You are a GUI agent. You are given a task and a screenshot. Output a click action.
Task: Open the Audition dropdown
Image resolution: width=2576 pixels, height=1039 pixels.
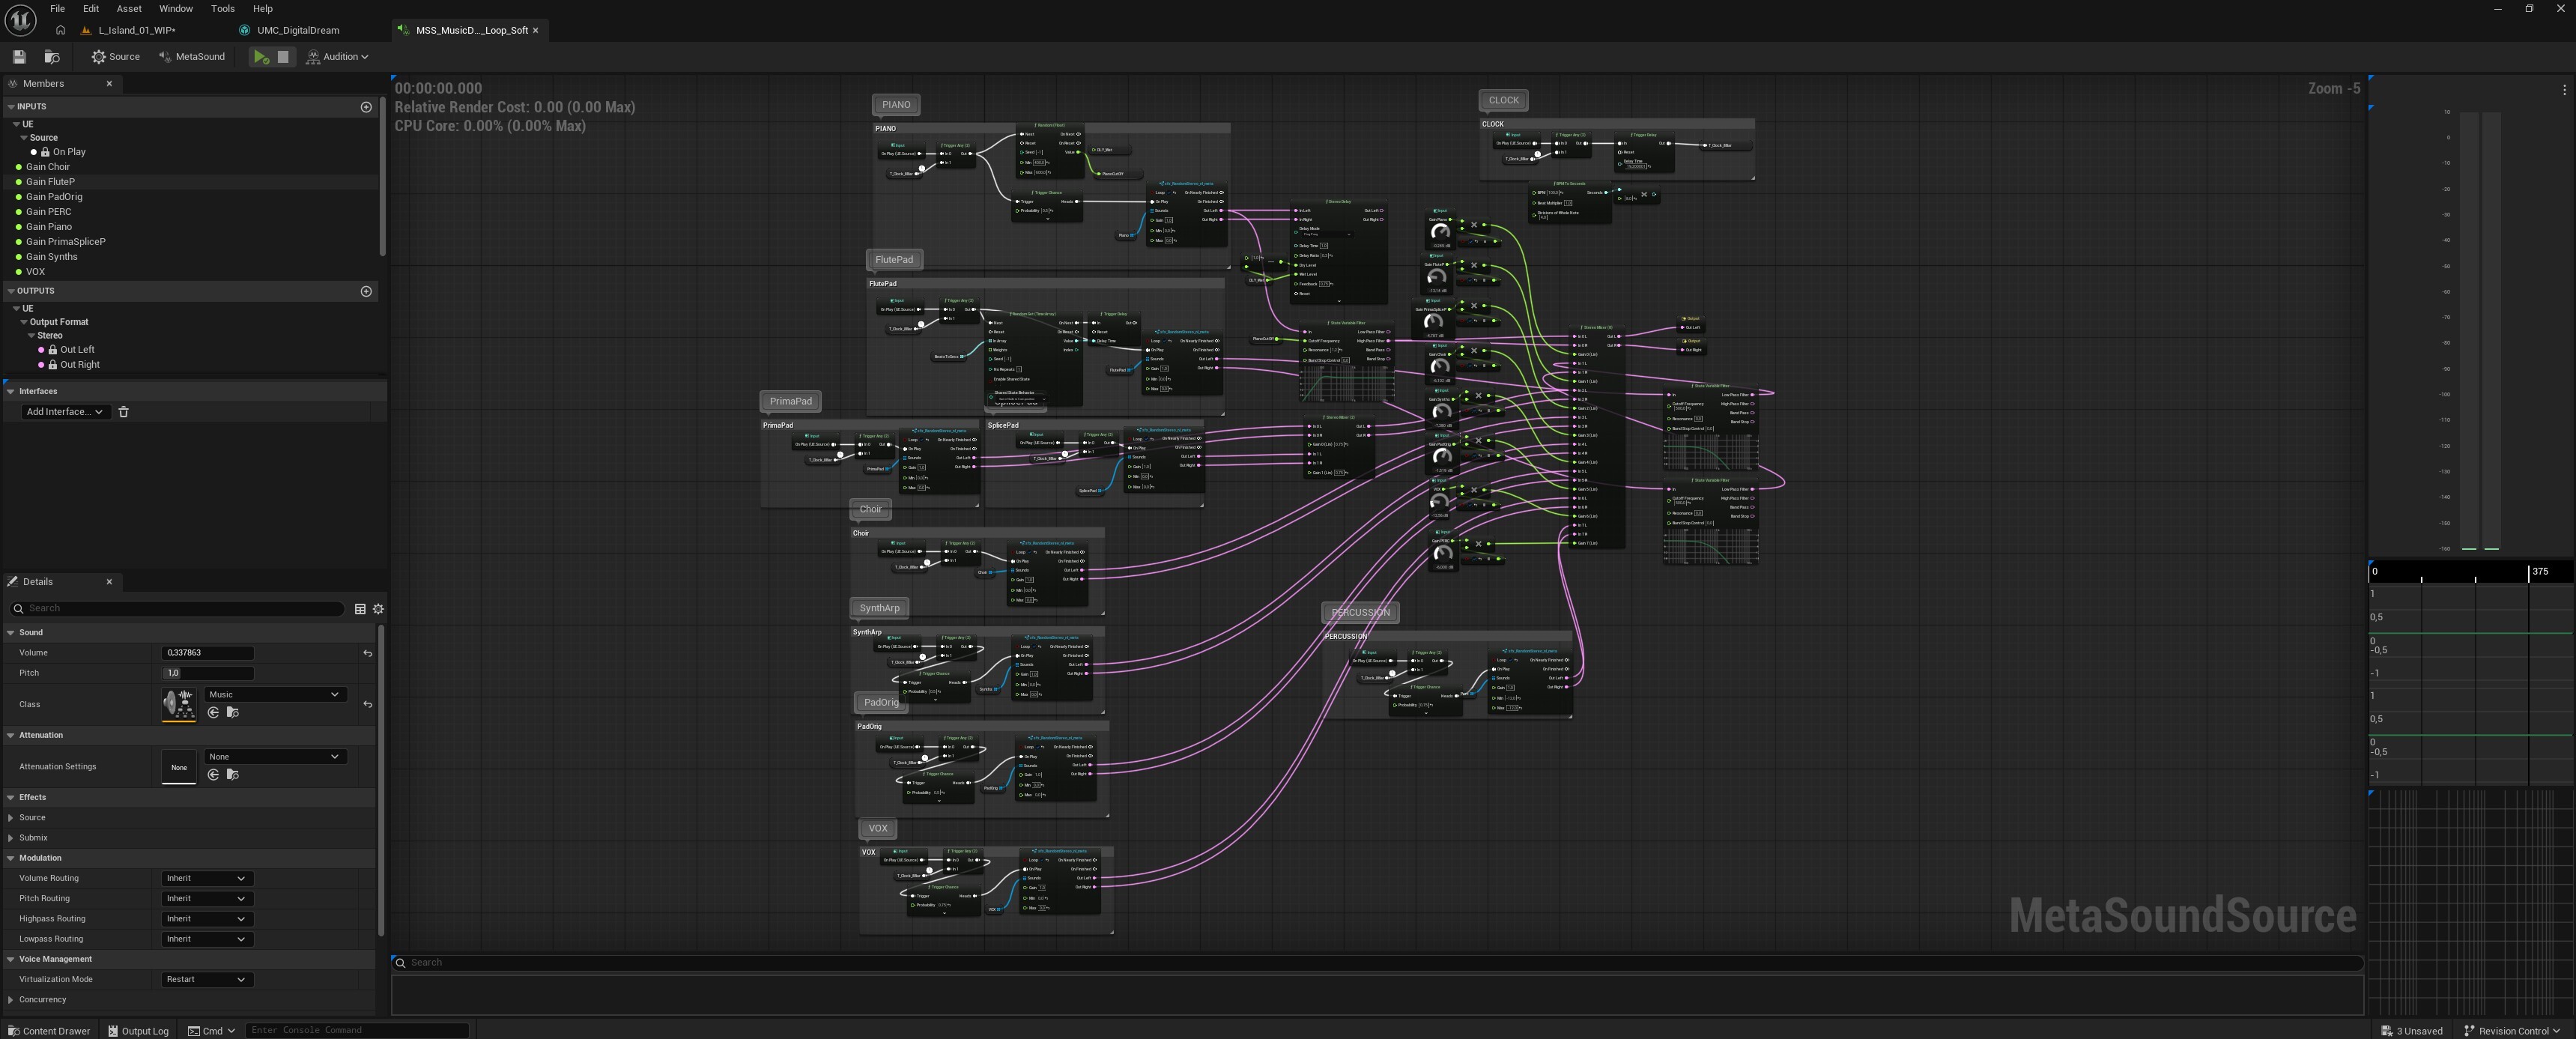(338, 57)
